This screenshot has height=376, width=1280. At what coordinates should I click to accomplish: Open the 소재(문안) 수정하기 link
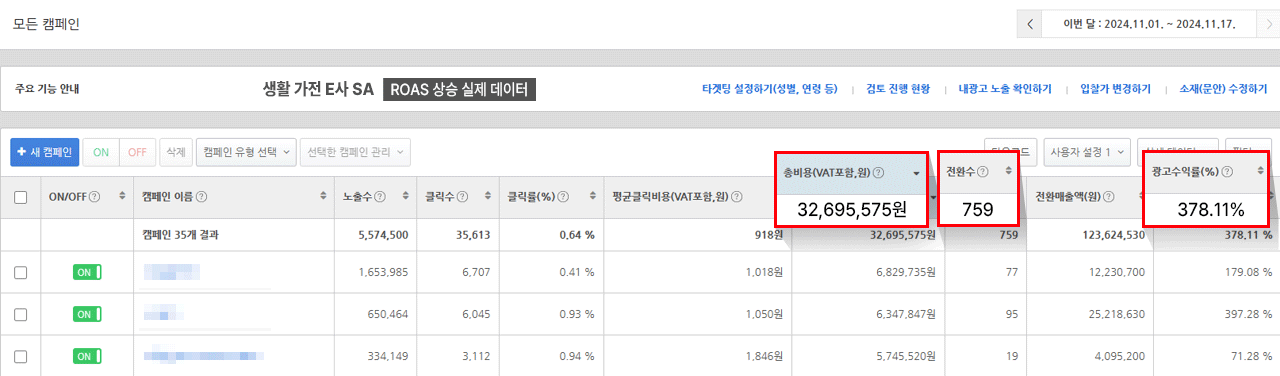pos(1224,89)
